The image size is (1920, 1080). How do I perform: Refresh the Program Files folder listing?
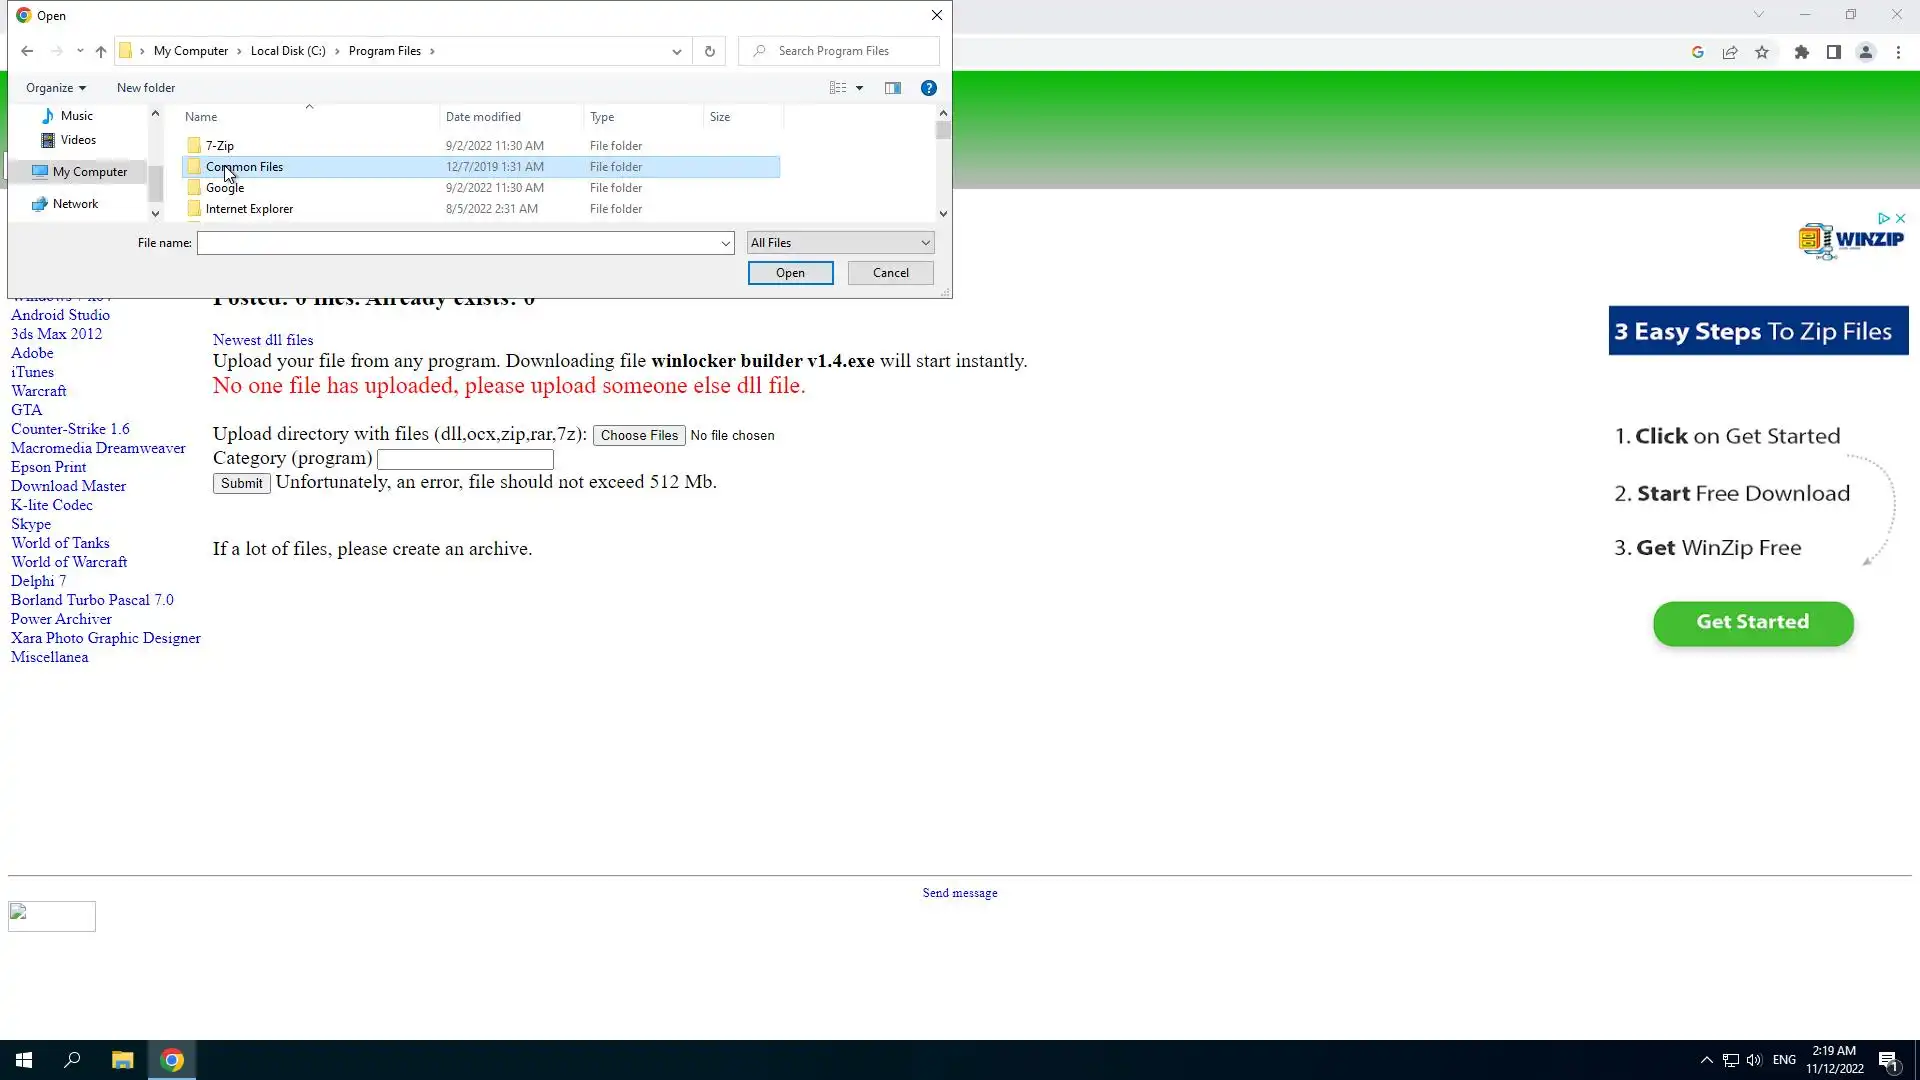point(710,51)
